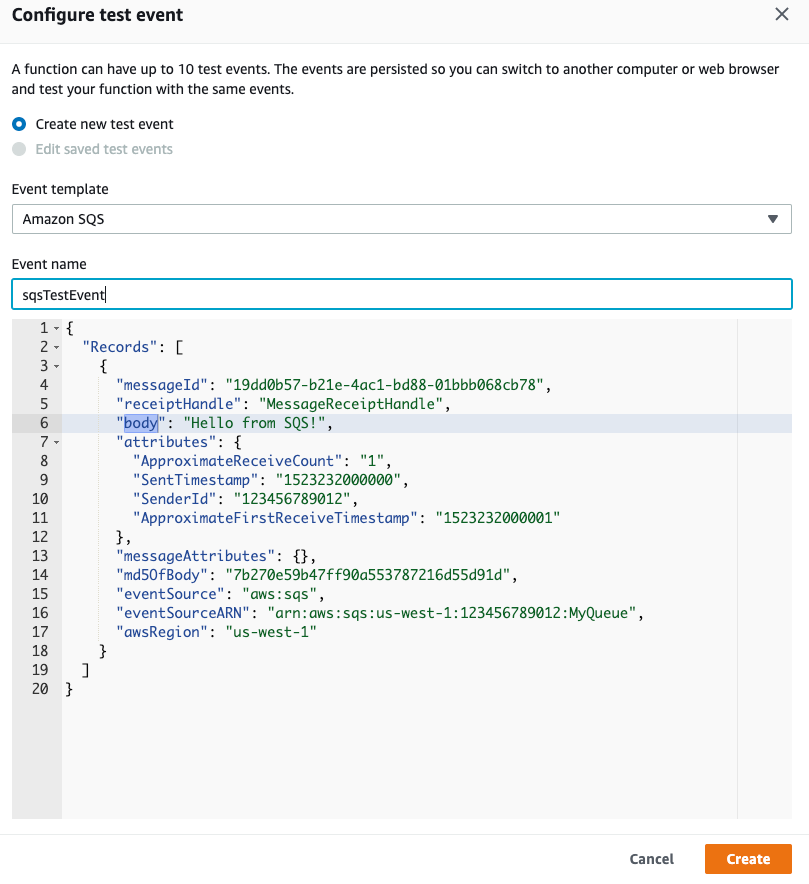Click the value "1523232000000"
The width and height of the screenshot is (809, 884).
[x=338, y=480]
